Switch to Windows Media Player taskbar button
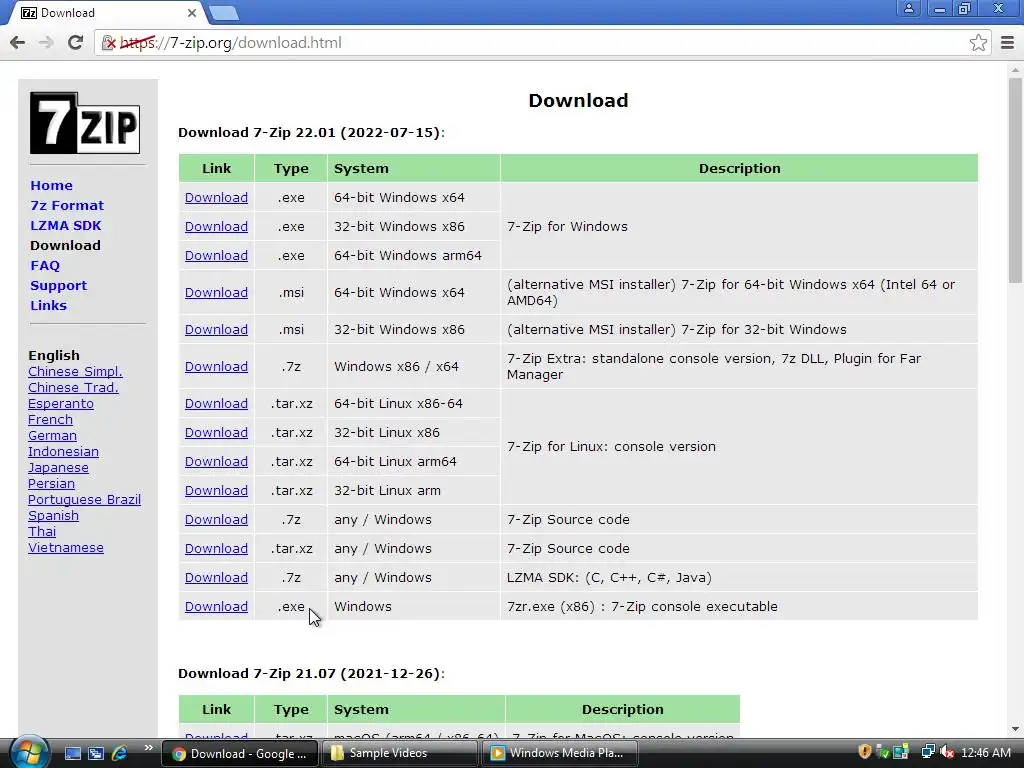The width and height of the screenshot is (1024, 768). [560, 754]
